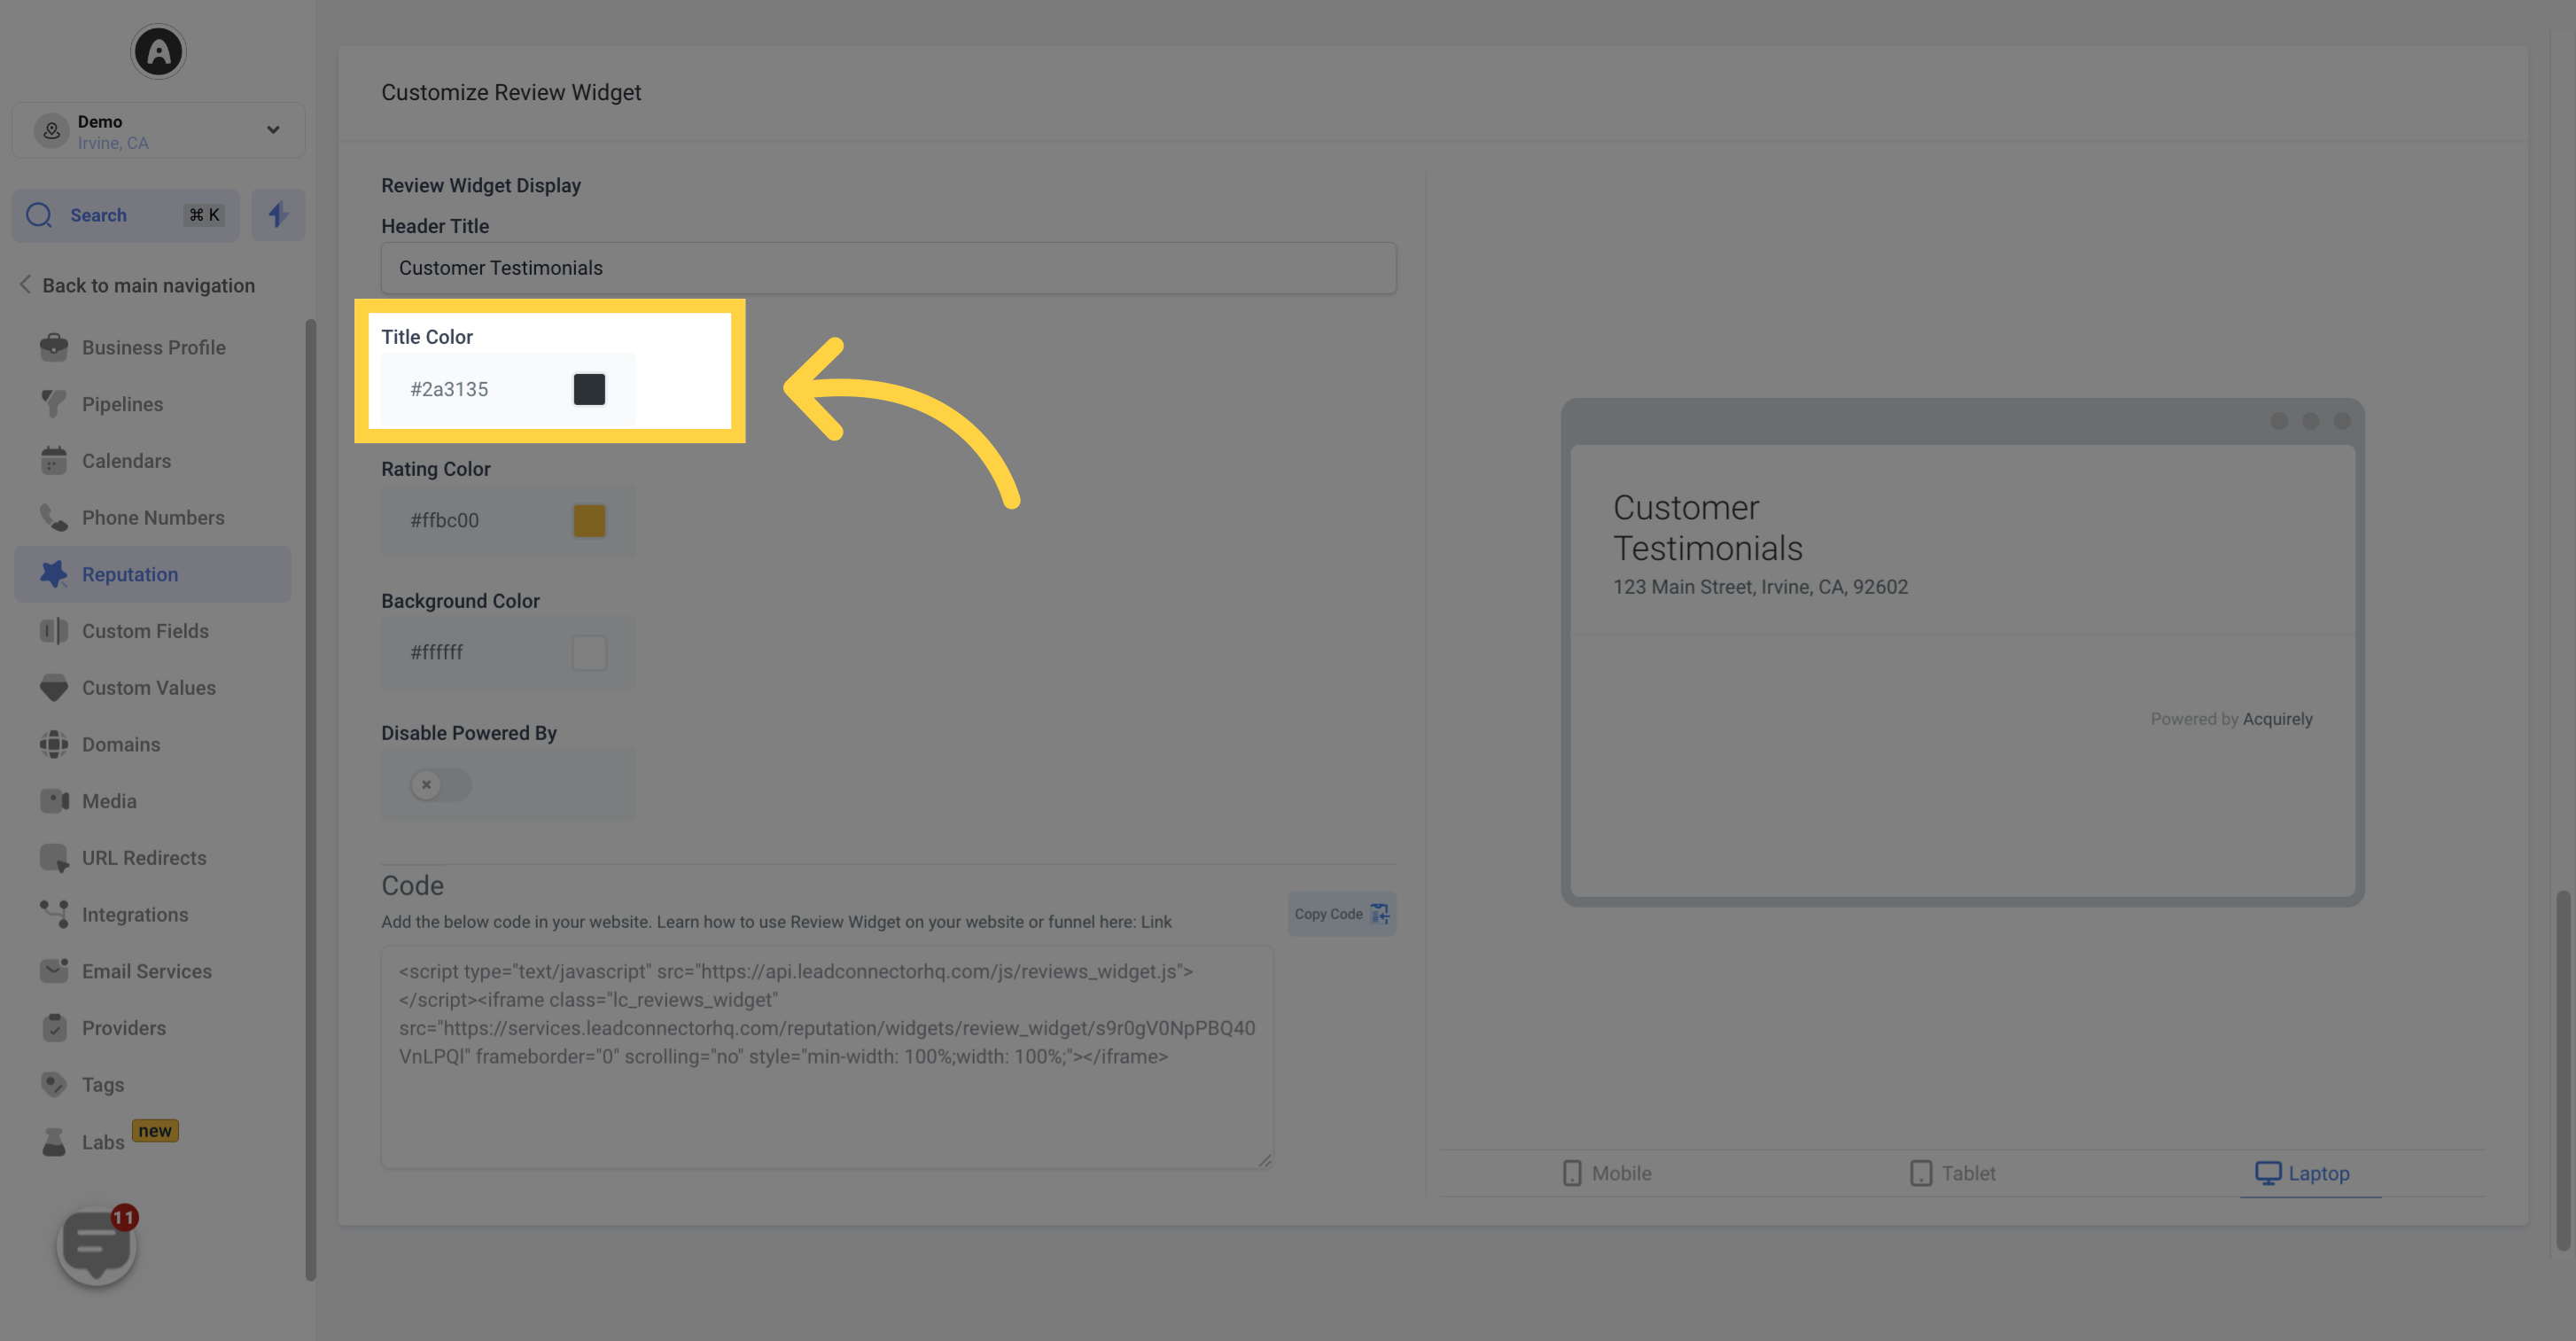Viewport: 2576px width, 1341px height.
Task: Click the Customer Testimonials preview heading
Action: click(x=1707, y=528)
